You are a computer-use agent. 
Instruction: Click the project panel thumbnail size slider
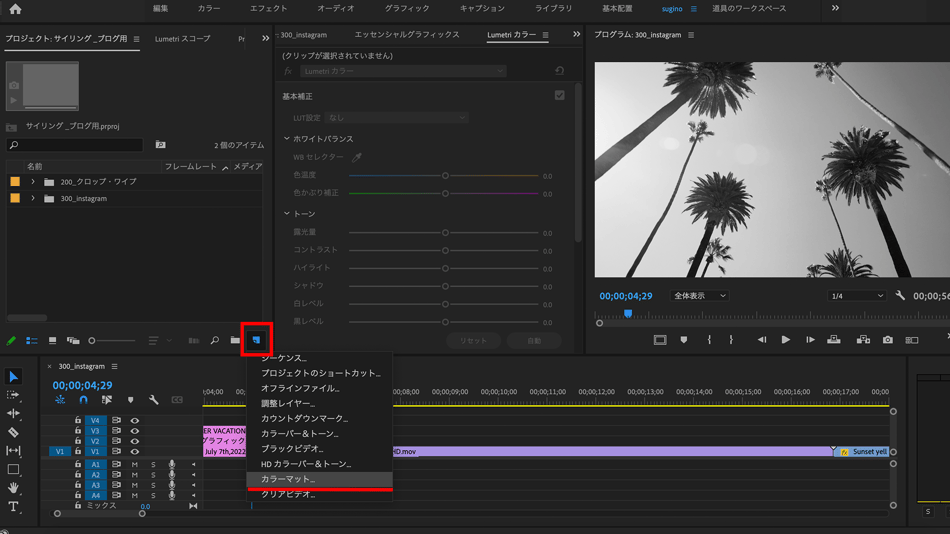93,341
